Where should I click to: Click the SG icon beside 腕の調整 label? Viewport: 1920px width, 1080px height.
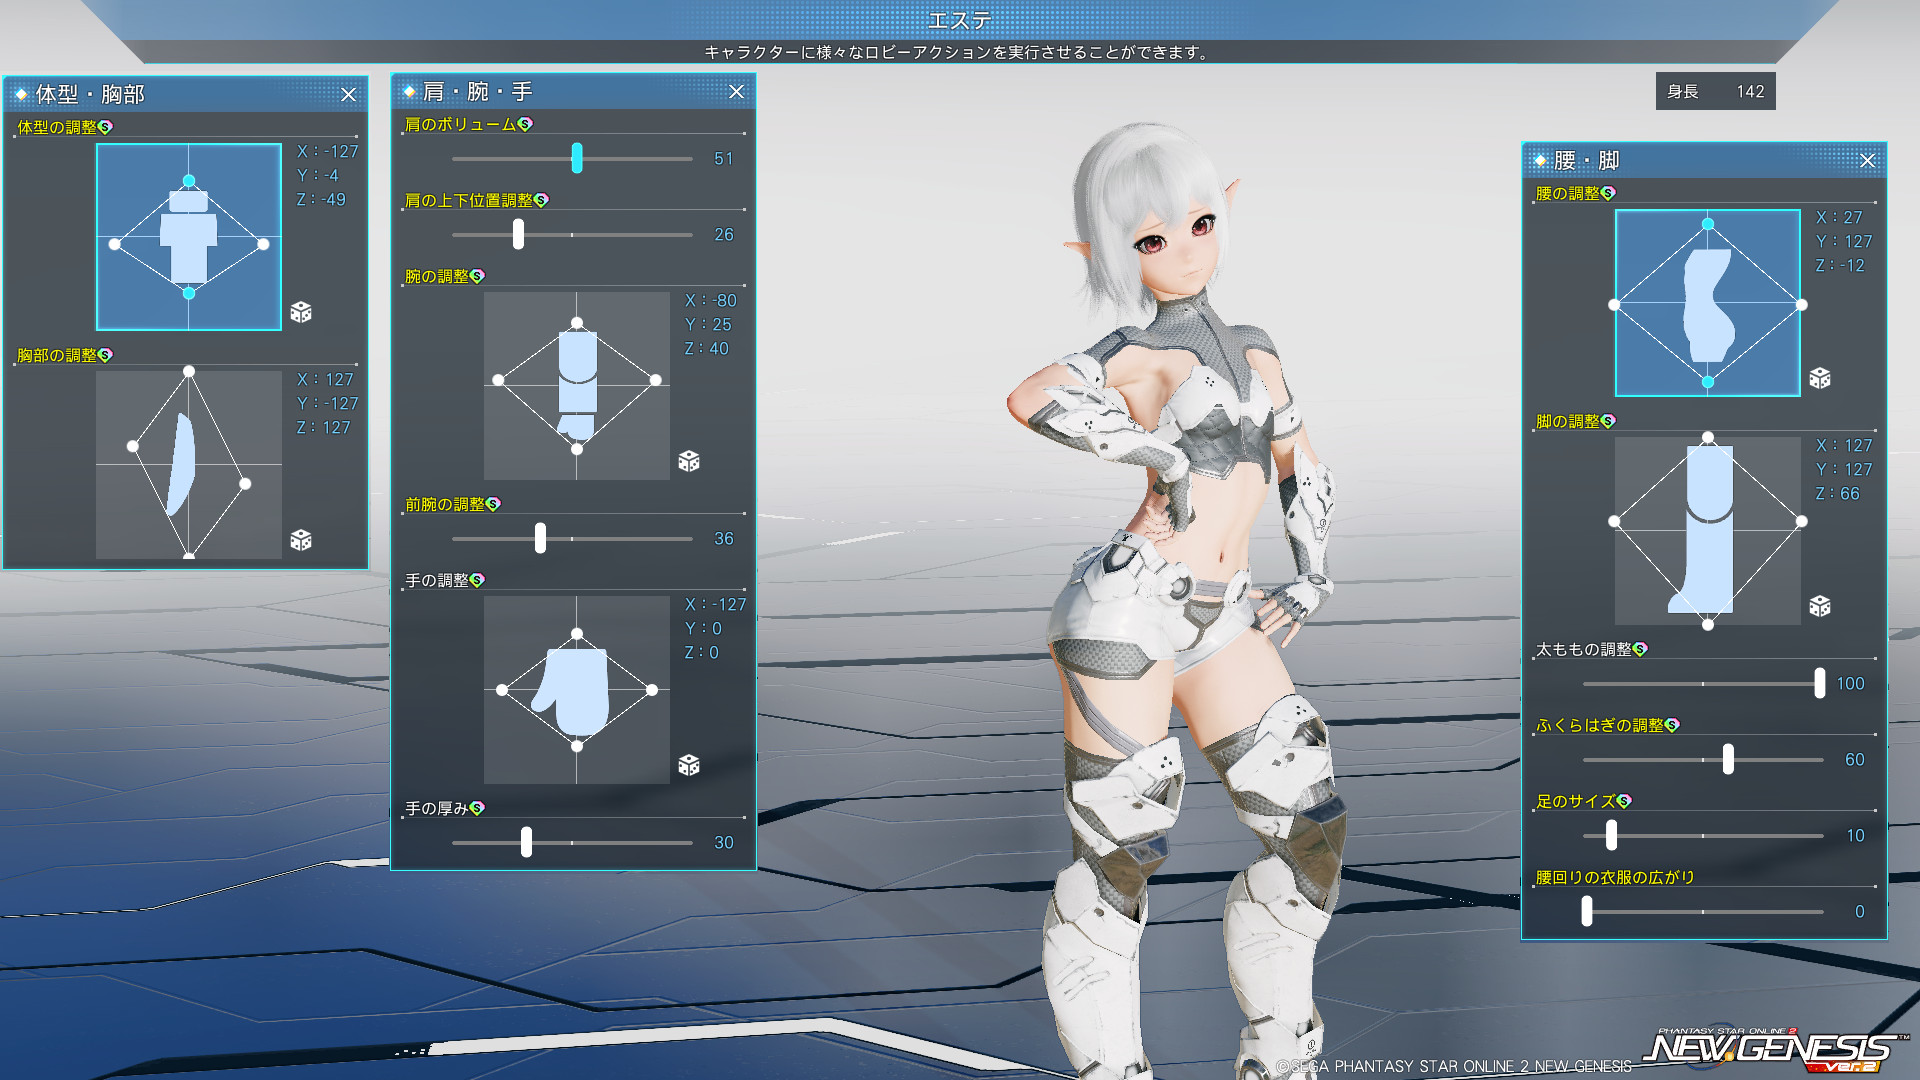(x=477, y=276)
